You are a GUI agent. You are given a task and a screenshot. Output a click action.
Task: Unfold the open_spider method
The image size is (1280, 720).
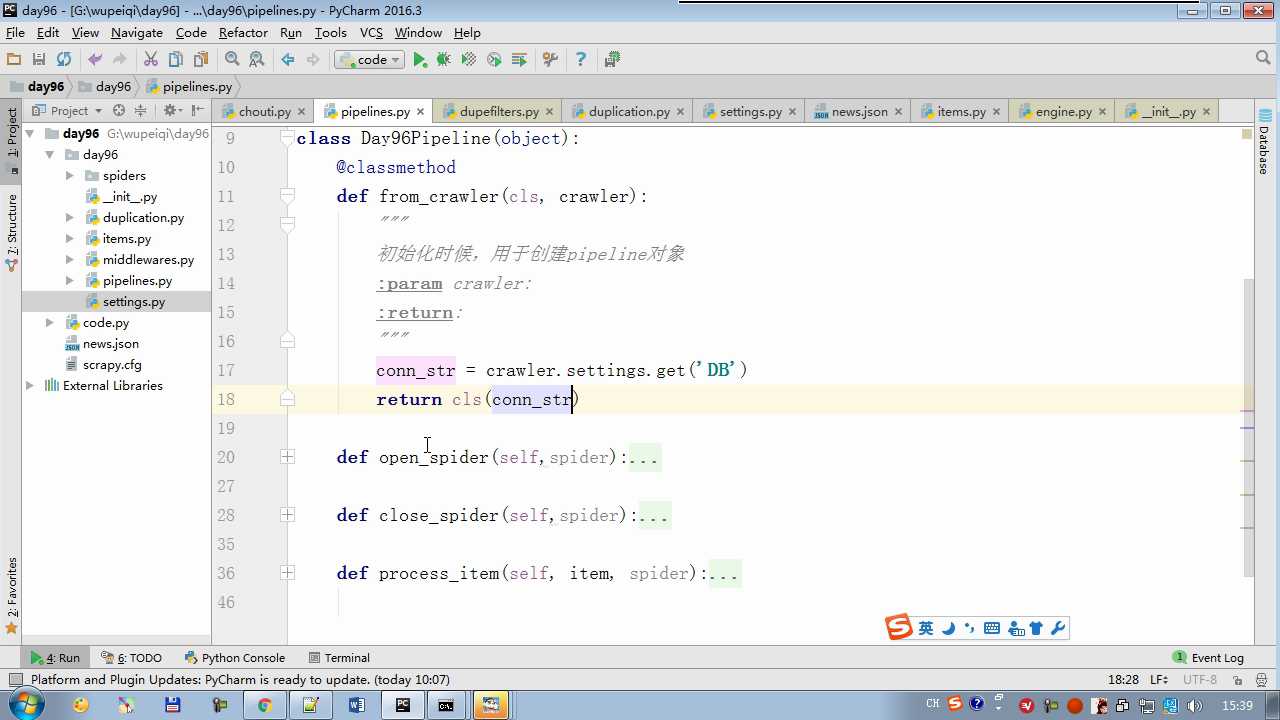point(288,457)
